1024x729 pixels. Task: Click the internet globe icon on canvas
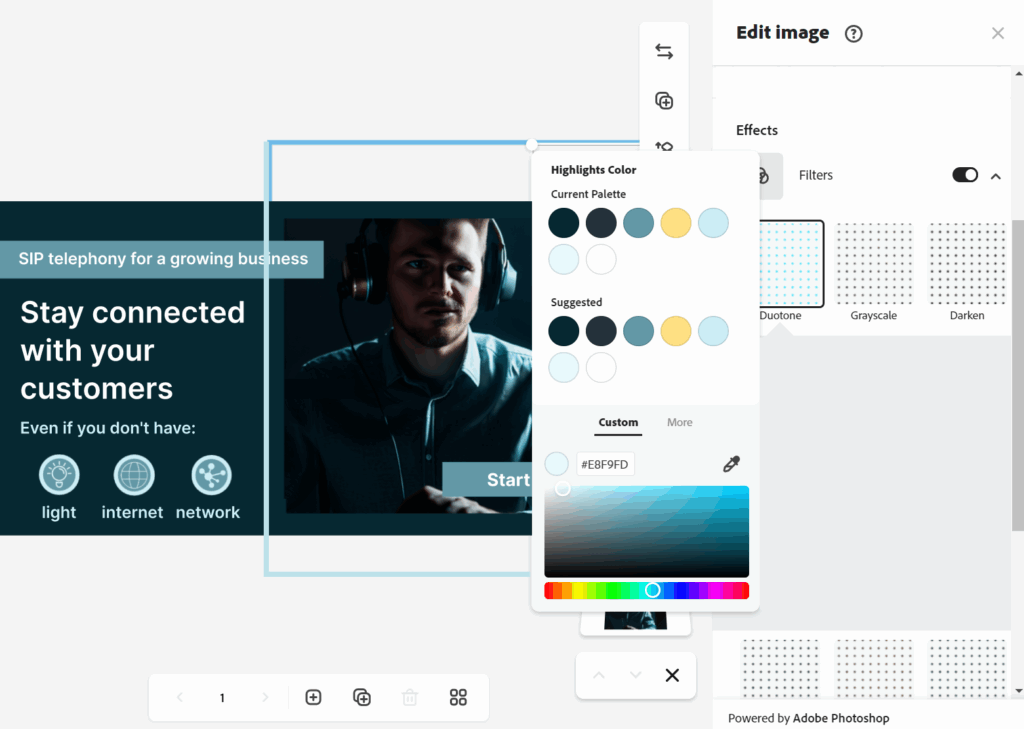(x=134, y=475)
